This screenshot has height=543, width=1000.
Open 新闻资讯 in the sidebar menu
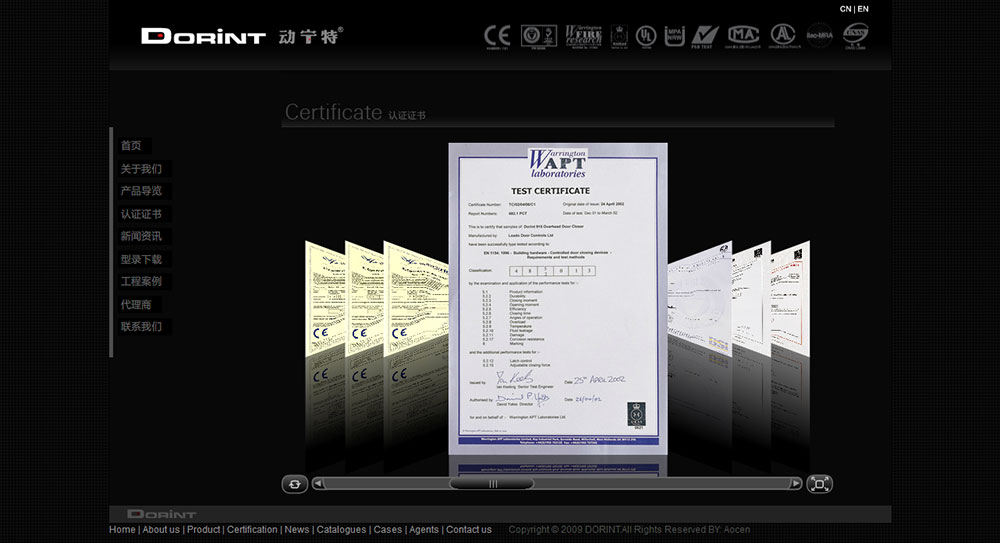point(142,236)
